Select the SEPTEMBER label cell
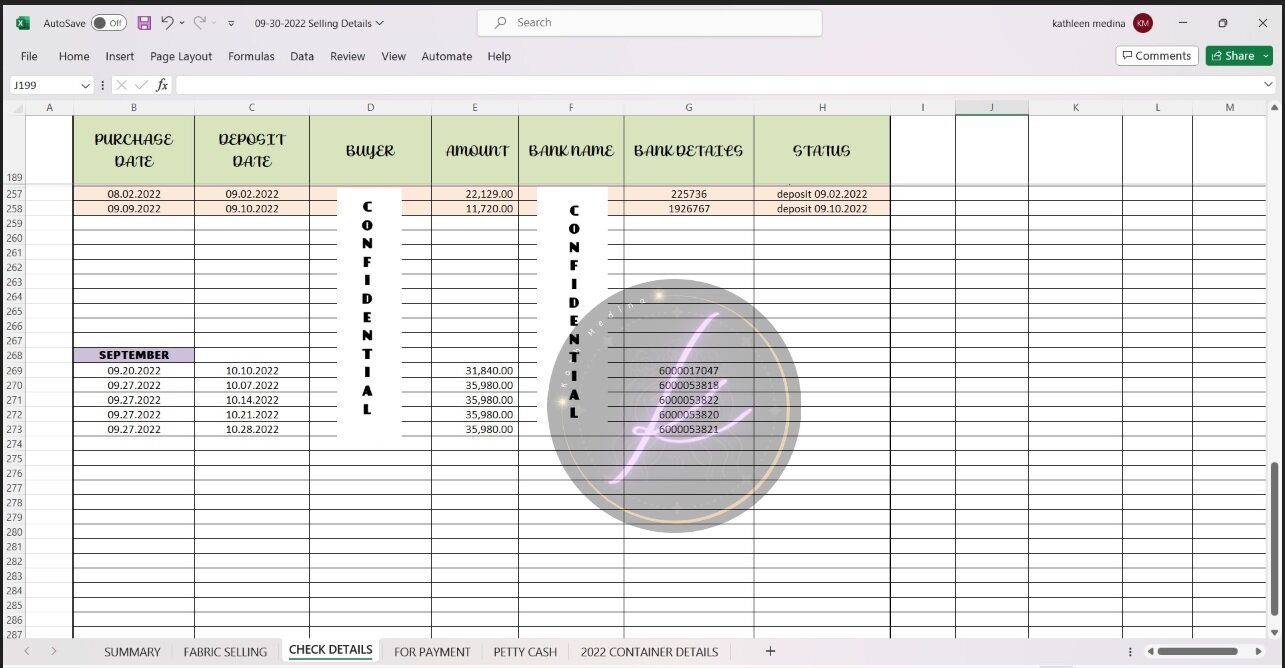Viewport: 1285px width, 668px height. coord(134,355)
